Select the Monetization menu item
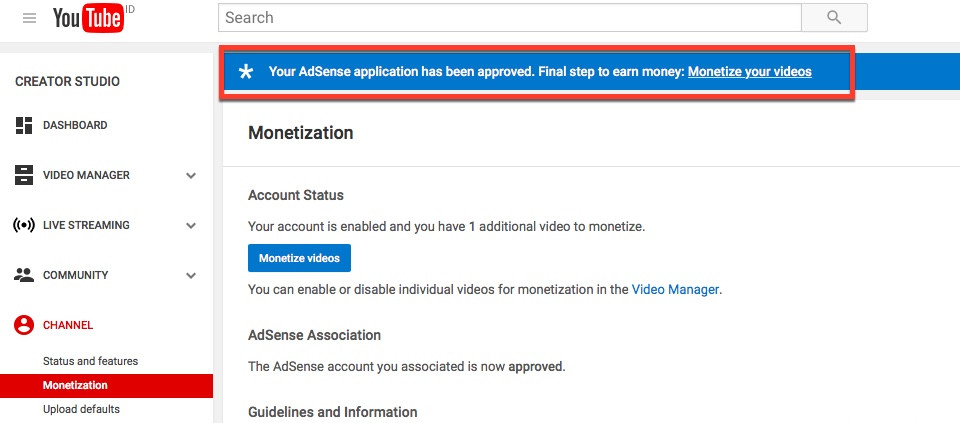Screen dimensions: 960x423 (x=75, y=385)
